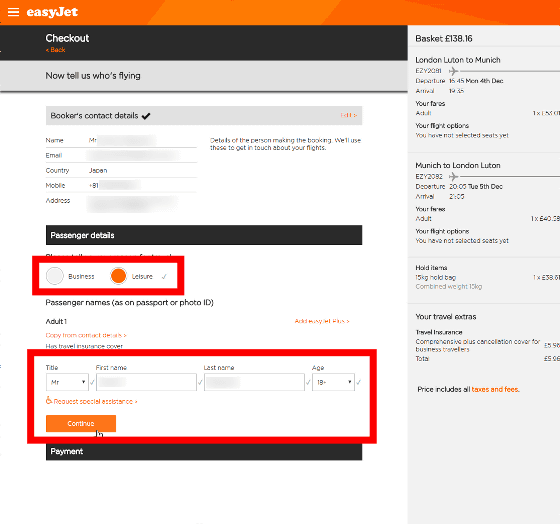Select the Leisure radio button
560x524 pixels.
[x=118, y=276]
